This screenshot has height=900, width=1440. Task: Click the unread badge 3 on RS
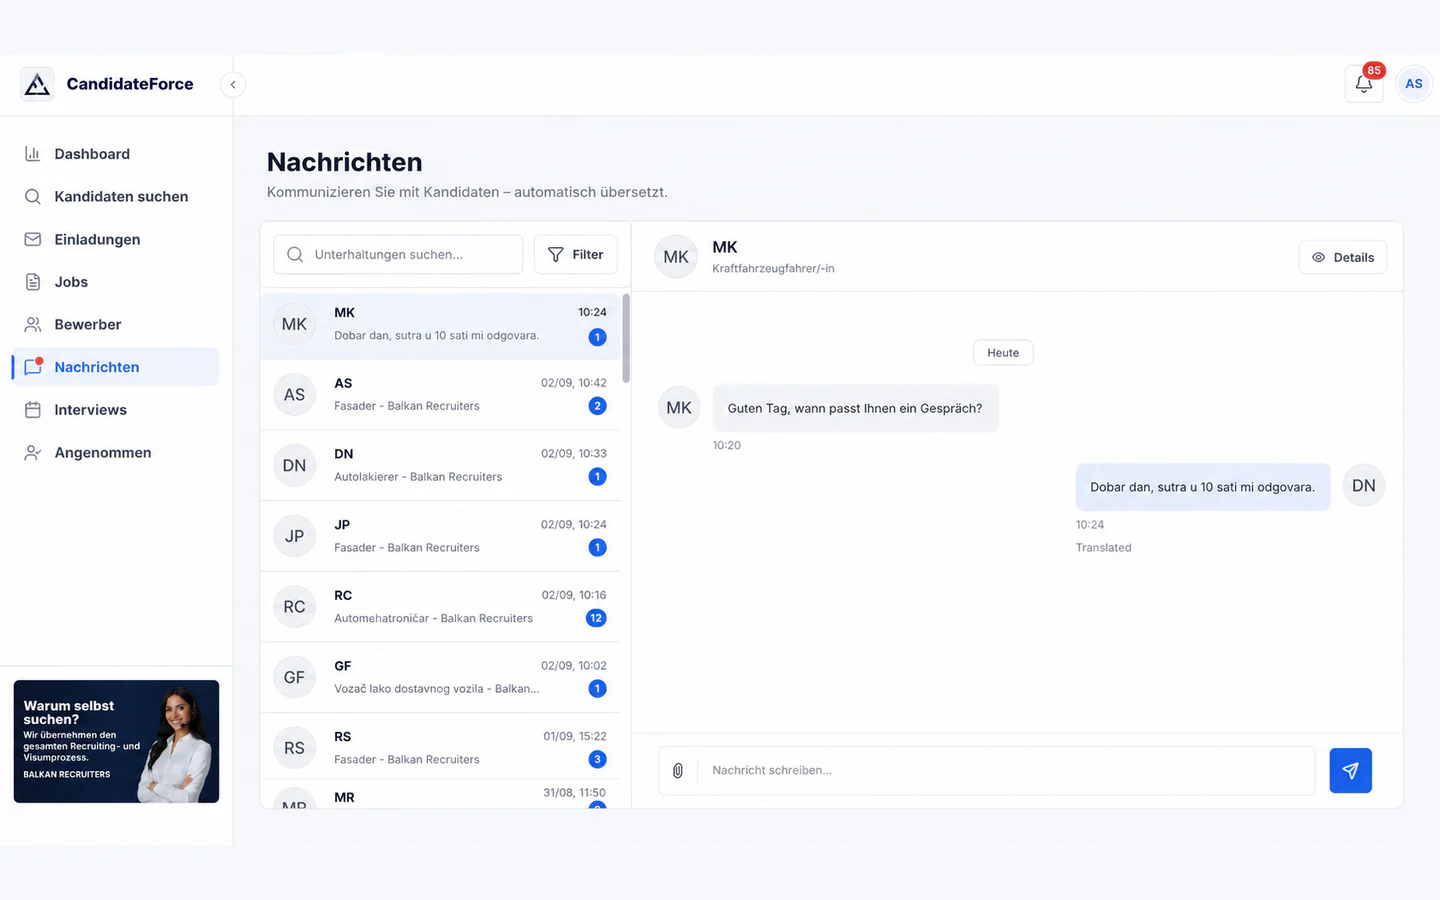tap(597, 759)
